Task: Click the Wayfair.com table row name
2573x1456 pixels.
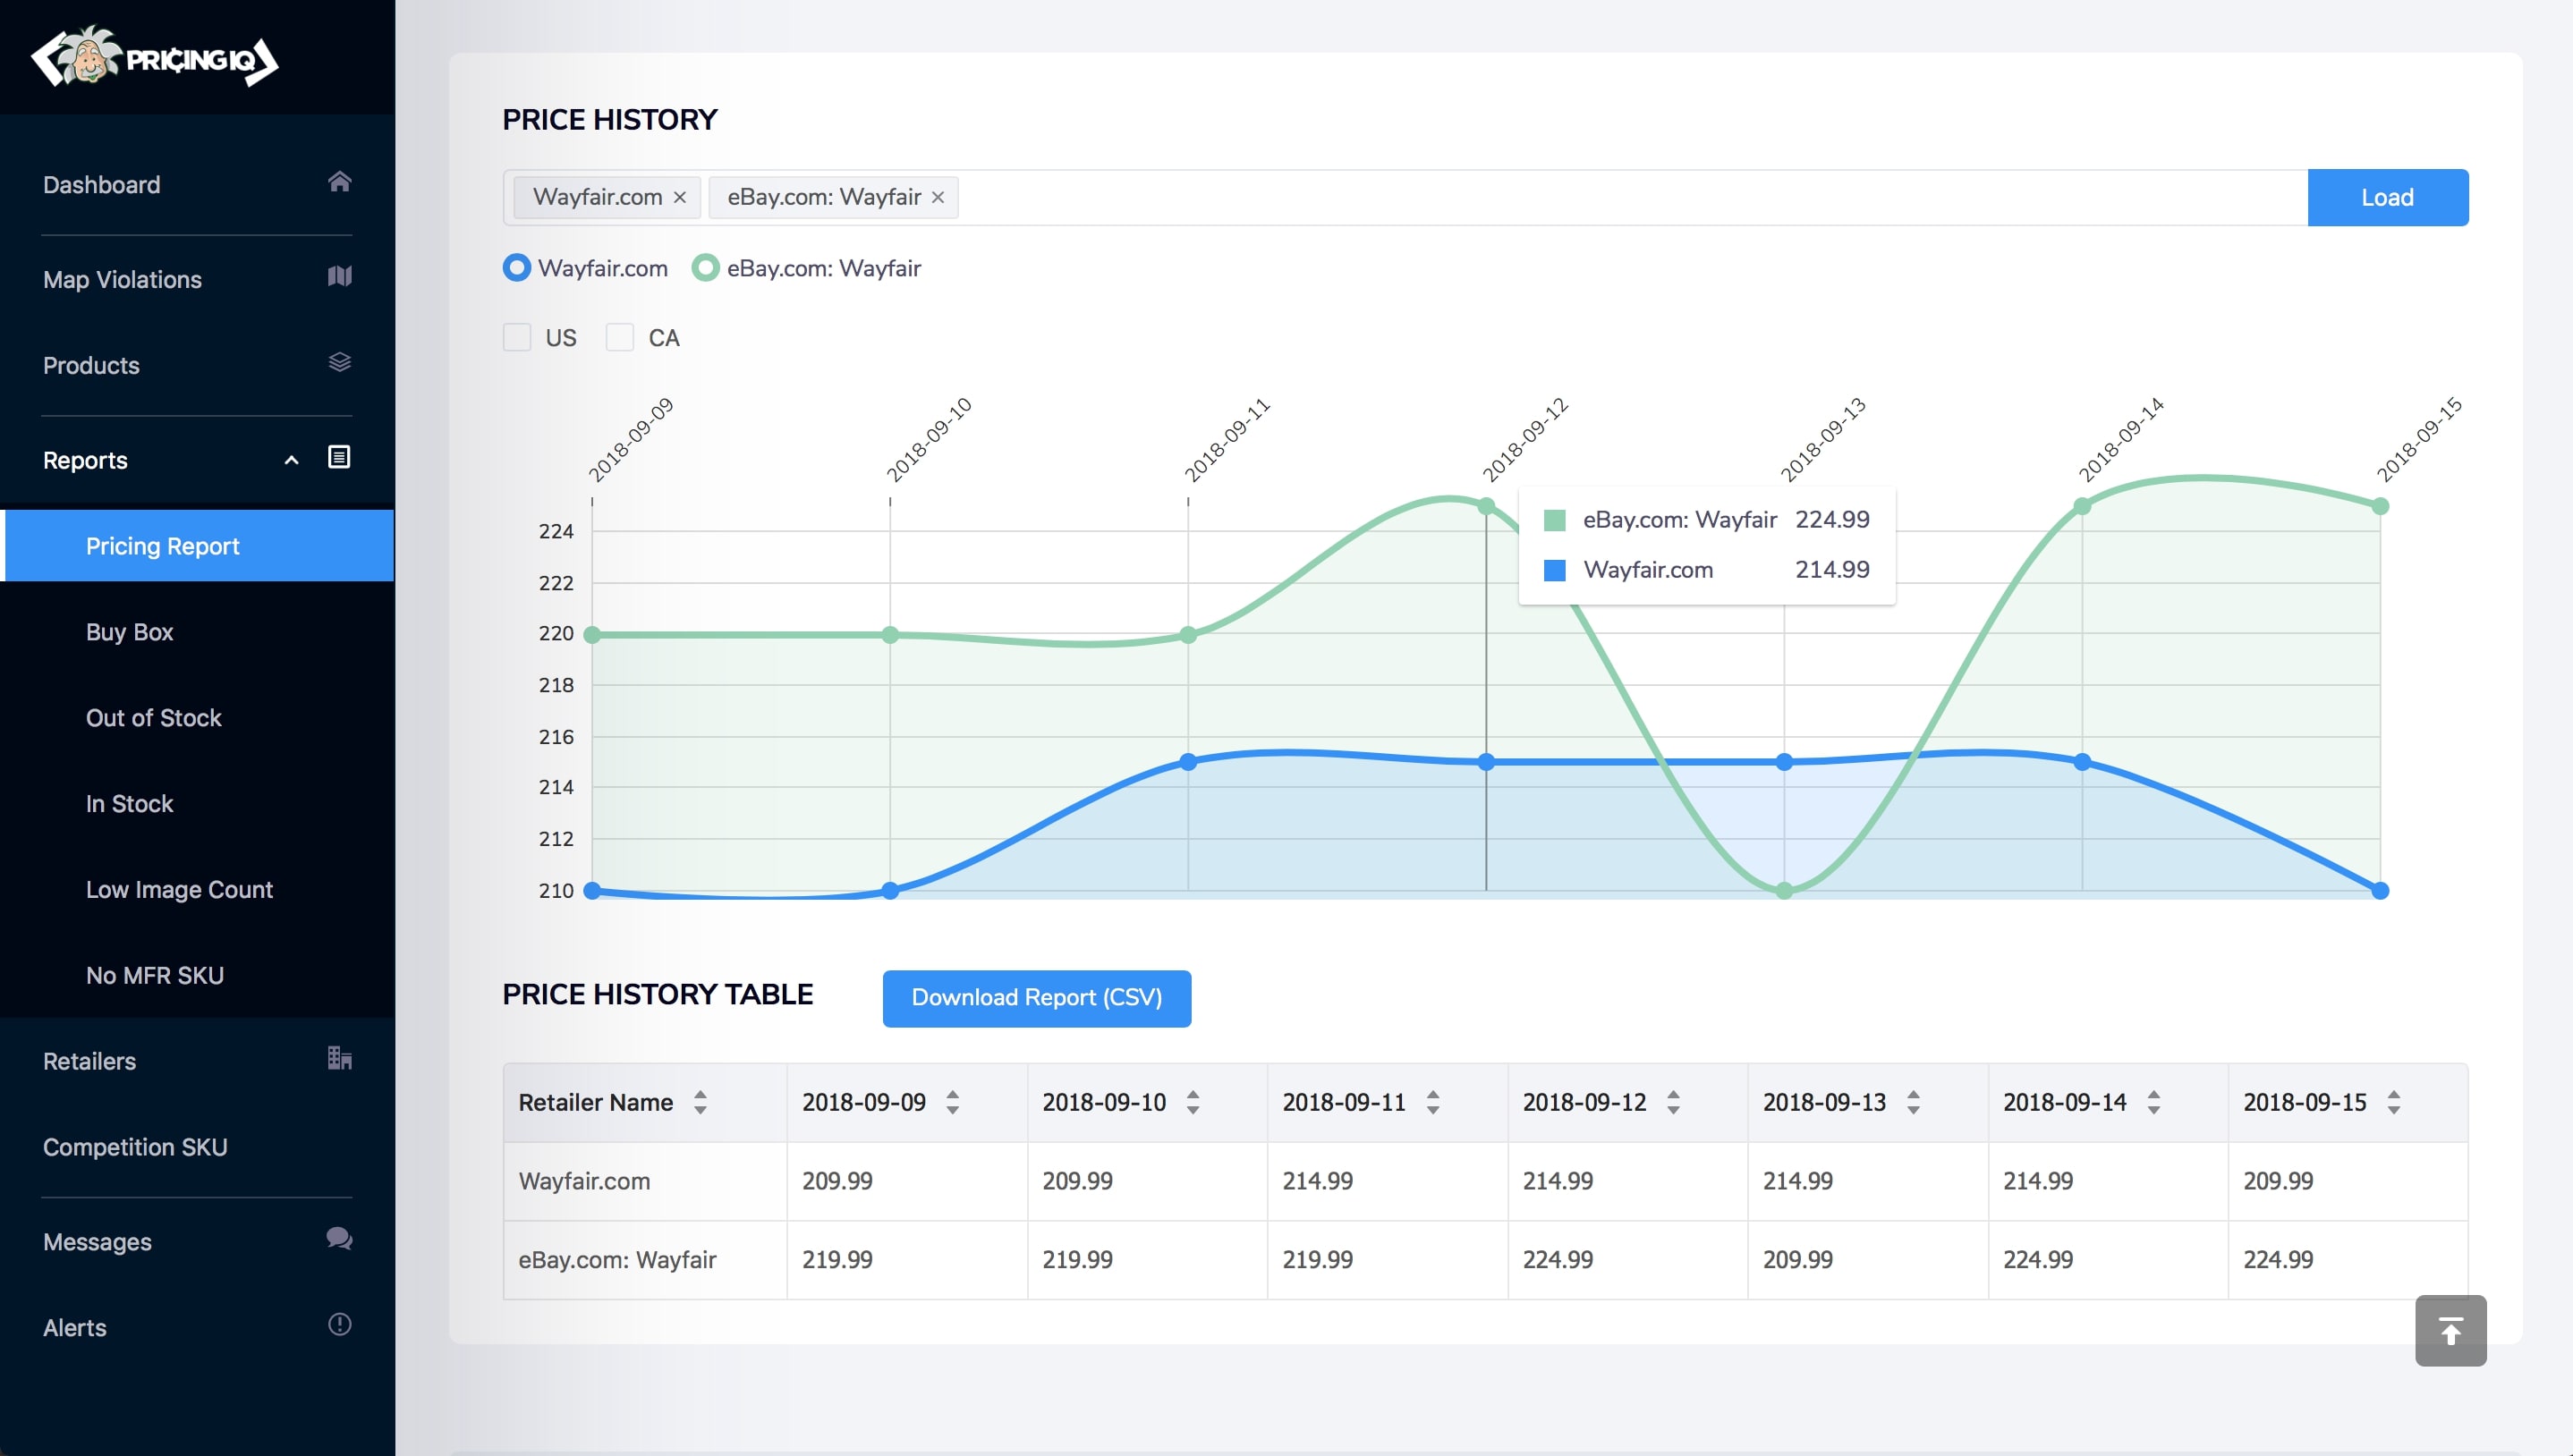Action: pyautogui.click(x=584, y=1181)
